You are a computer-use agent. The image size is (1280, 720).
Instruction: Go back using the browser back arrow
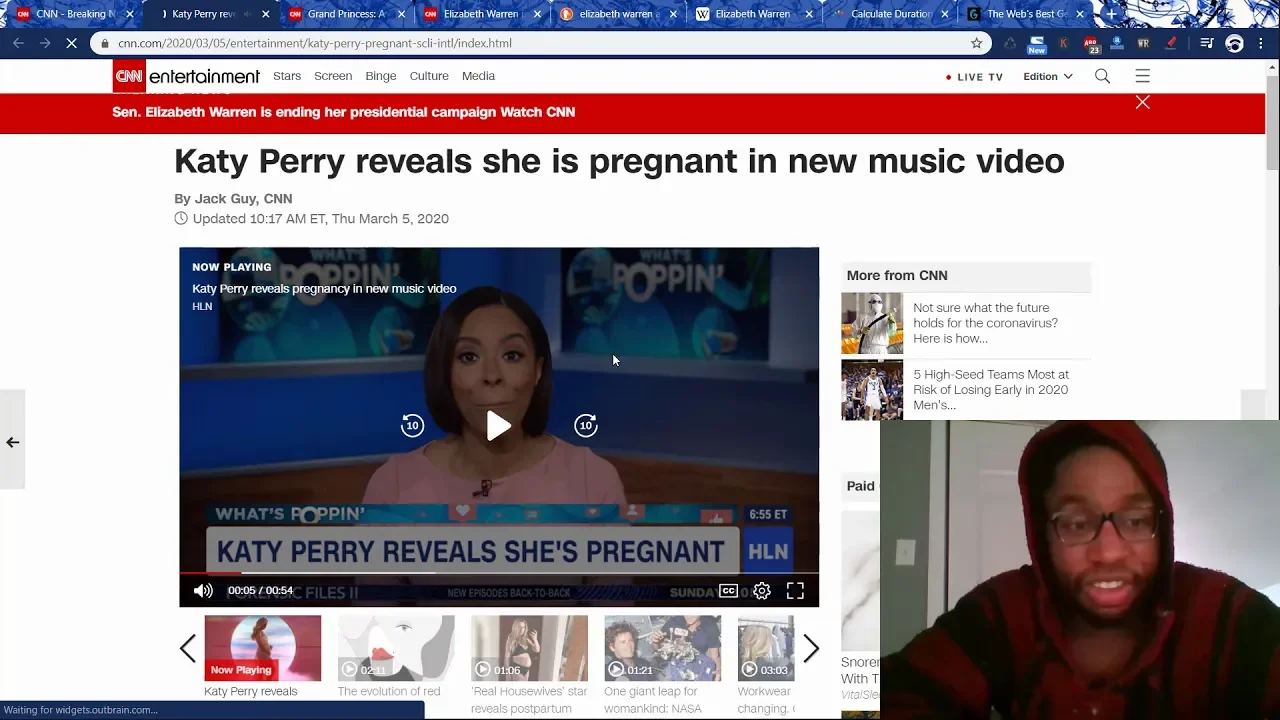(x=18, y=43)
